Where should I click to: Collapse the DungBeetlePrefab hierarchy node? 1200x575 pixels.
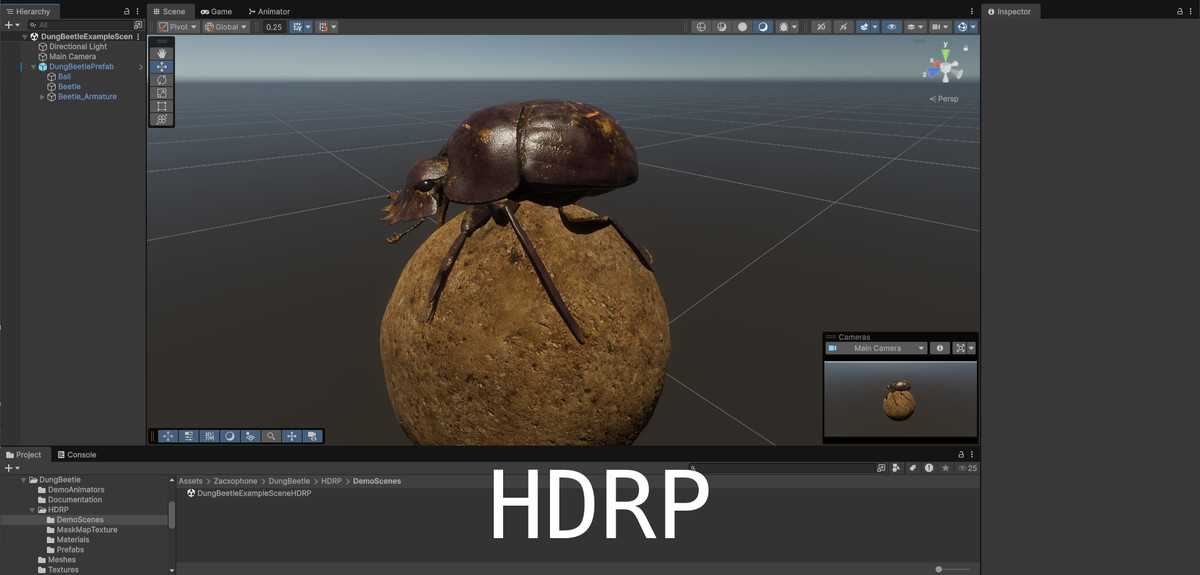(32, 67)
